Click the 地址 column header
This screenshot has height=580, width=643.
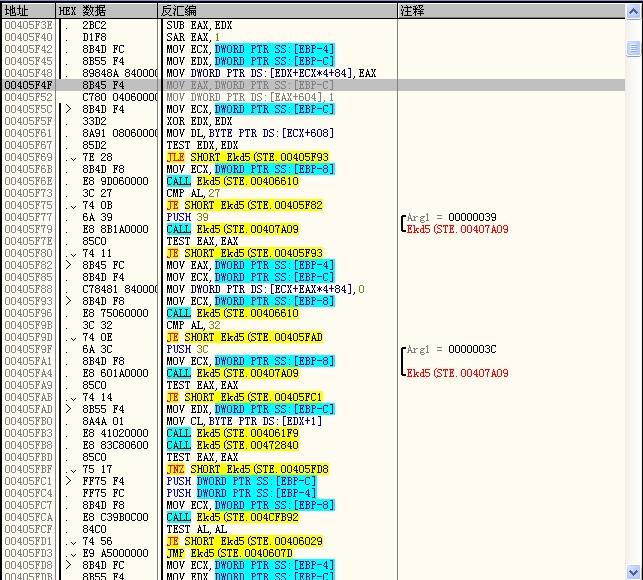17,9
